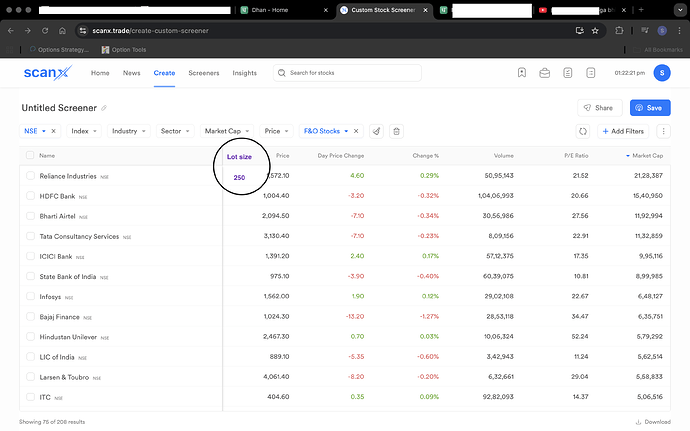The image size is (690, 431).
Task: Open the Option Tools bookmark
Action: (124, 50)
